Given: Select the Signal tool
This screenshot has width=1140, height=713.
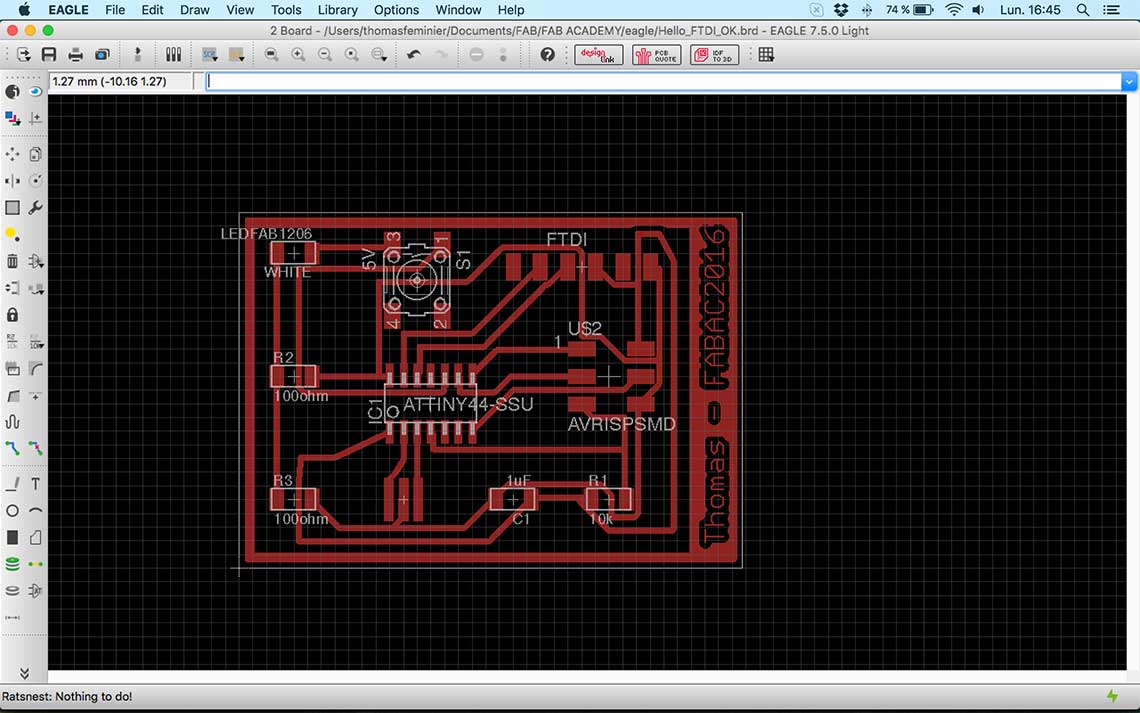Looking at the screenshot, I should click(35, 564).
